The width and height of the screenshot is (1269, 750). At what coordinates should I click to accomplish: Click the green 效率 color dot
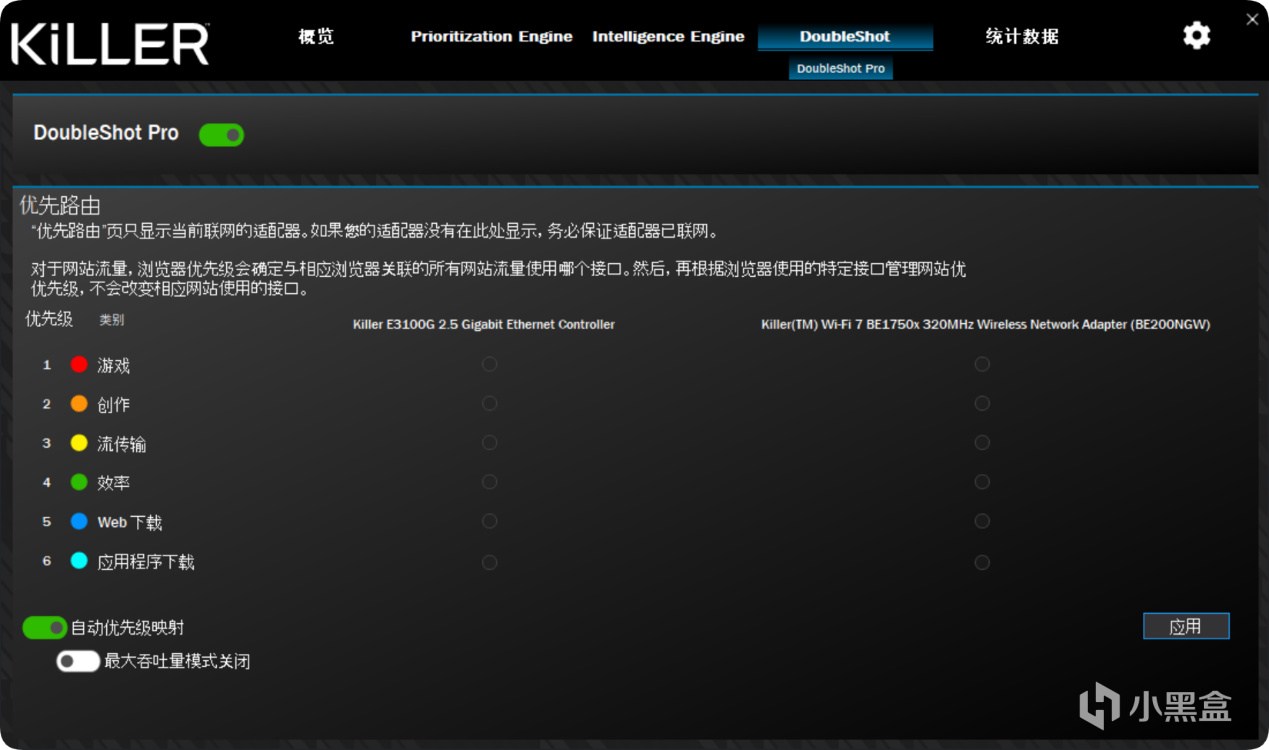[x=79, y=482]
